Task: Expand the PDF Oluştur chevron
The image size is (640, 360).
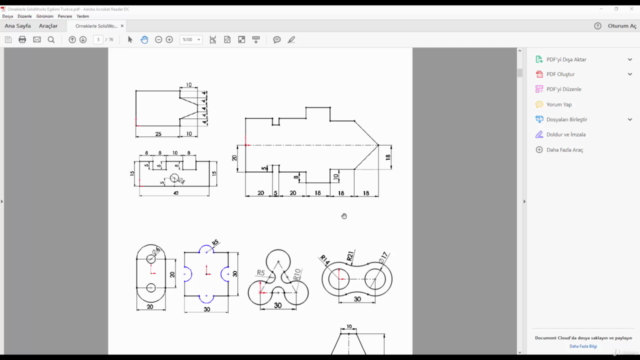Action: (630, 74)
